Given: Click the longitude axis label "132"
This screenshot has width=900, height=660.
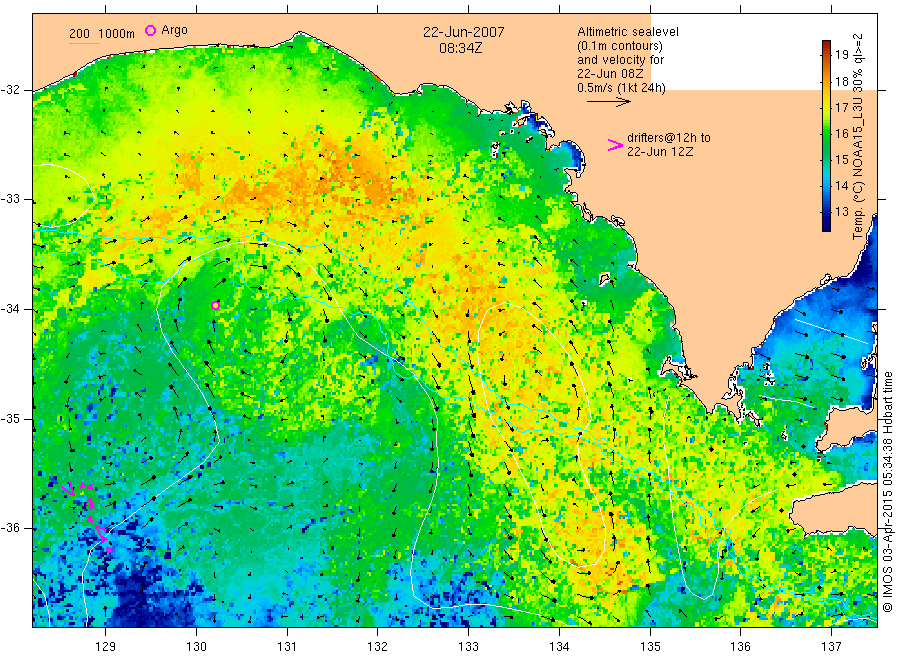Looking at the screenshot, I should tap(378, 647).
